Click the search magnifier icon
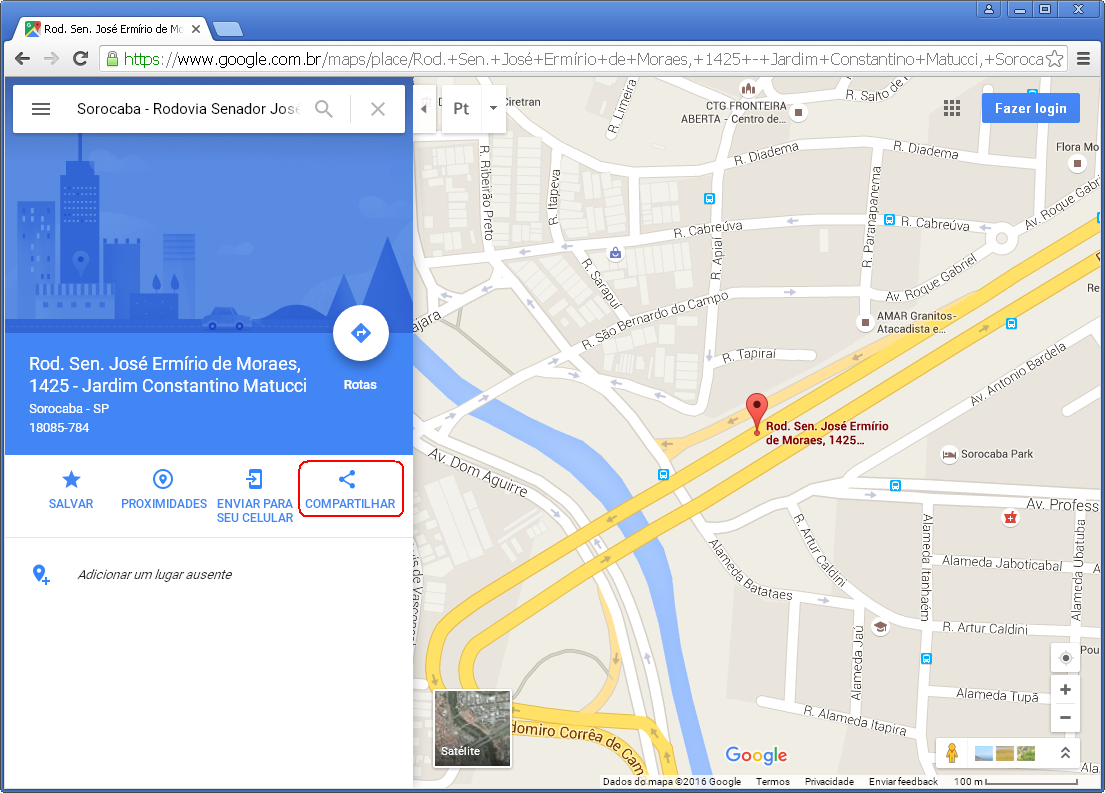This screenshot has width=1105, height=793. 324,109
